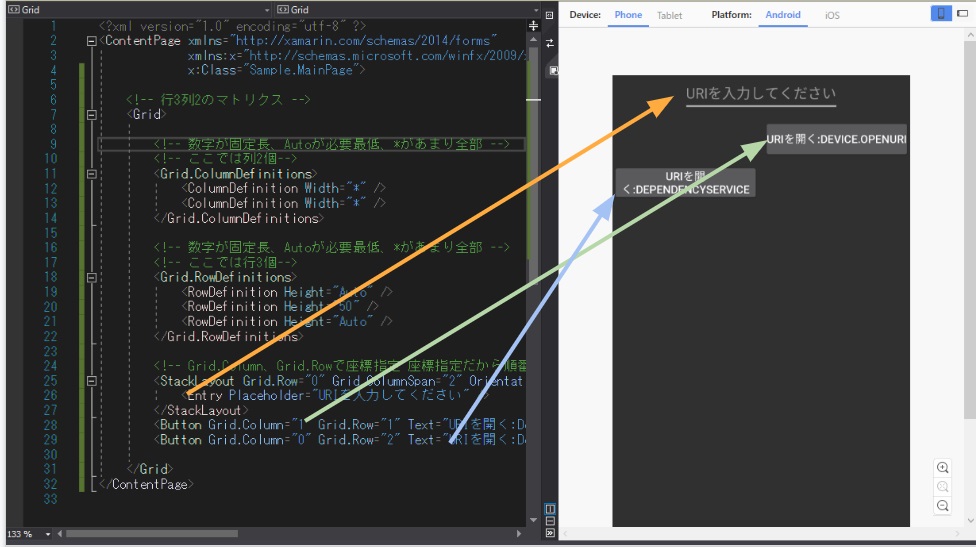Choose Phone device tab
976x547 pixels.
[628, 15]
